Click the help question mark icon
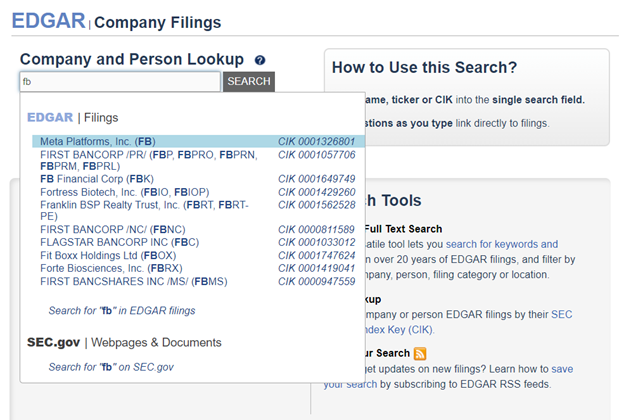Screen dimensions: 624x420 pyautogui.click(x=260, y=60)
